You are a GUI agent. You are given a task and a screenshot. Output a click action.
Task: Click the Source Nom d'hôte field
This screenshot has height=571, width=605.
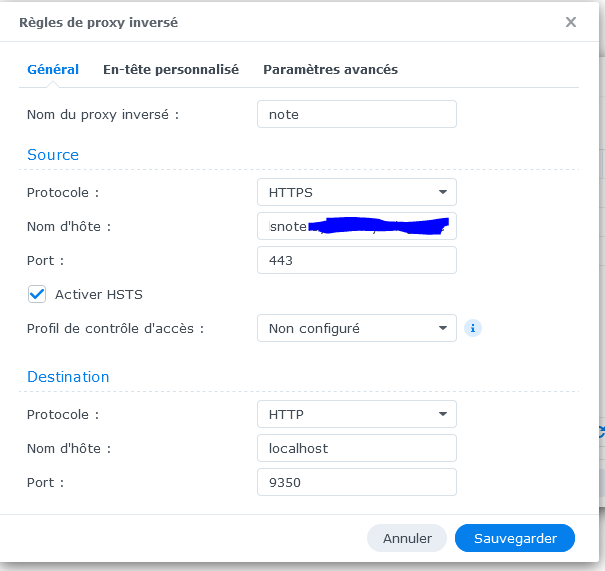pyautogui.click(x=356, y=226)
